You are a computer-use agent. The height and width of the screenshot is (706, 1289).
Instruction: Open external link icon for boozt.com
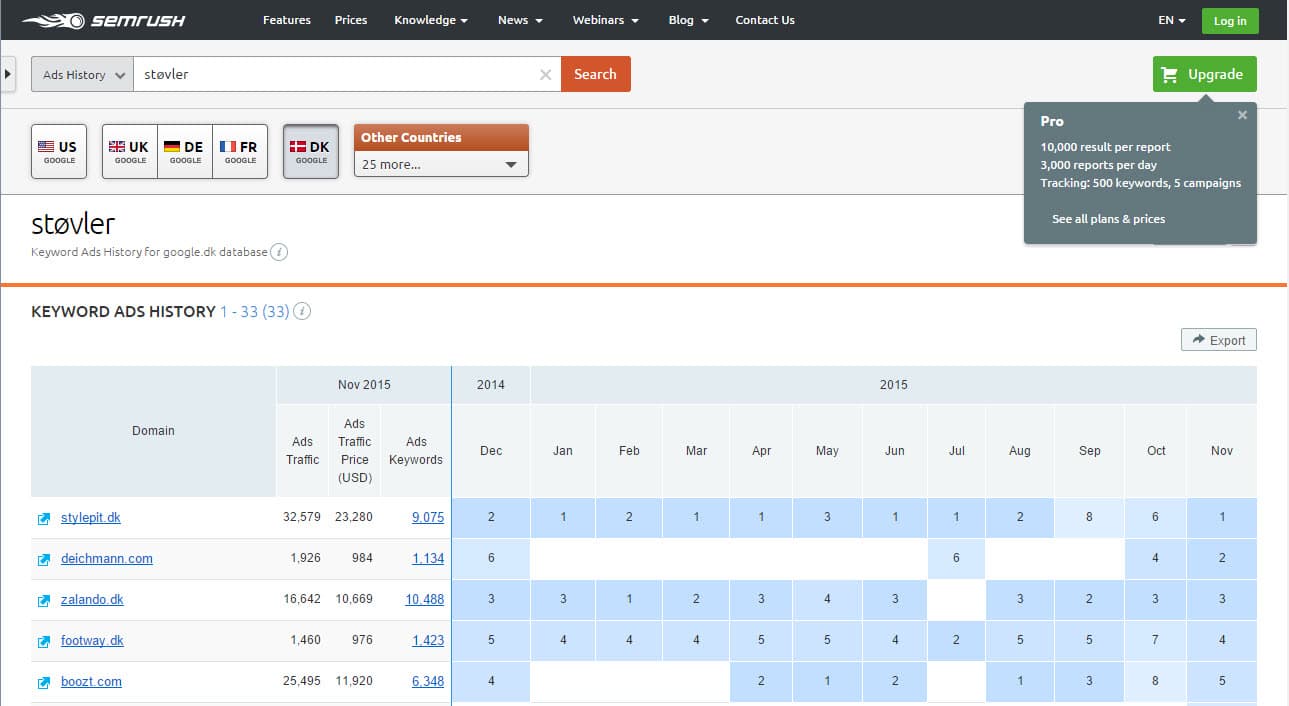tap(44, 683)
